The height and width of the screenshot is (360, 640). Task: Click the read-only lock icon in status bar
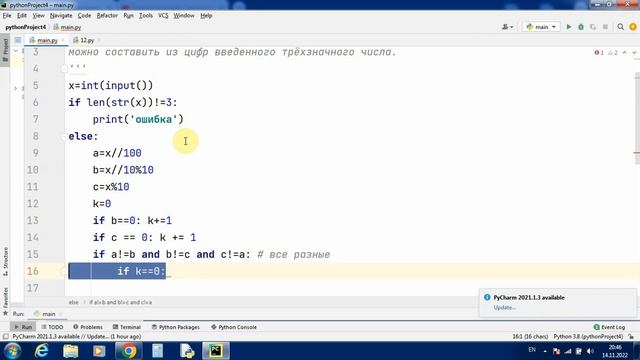click(x=631, y=337)
